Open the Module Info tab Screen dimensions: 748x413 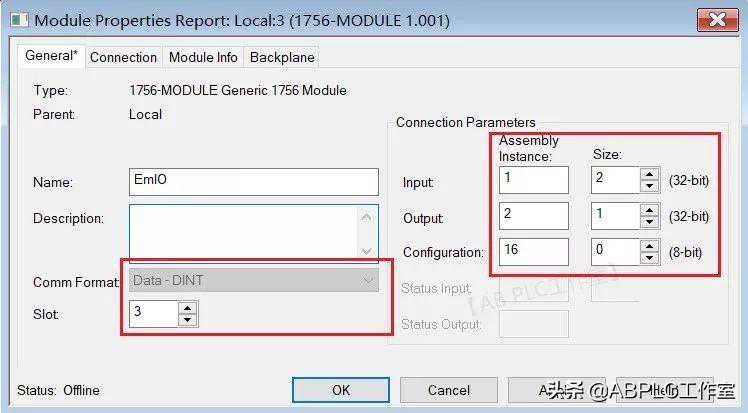[203, 57]
